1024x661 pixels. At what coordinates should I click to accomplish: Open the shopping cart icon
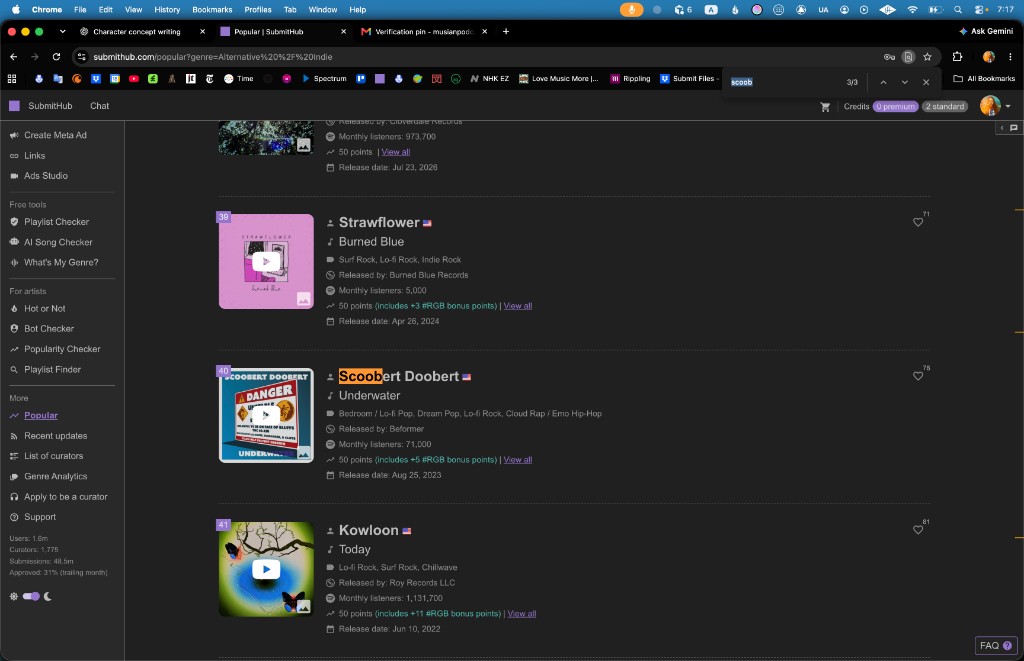(x=825, y=106)
